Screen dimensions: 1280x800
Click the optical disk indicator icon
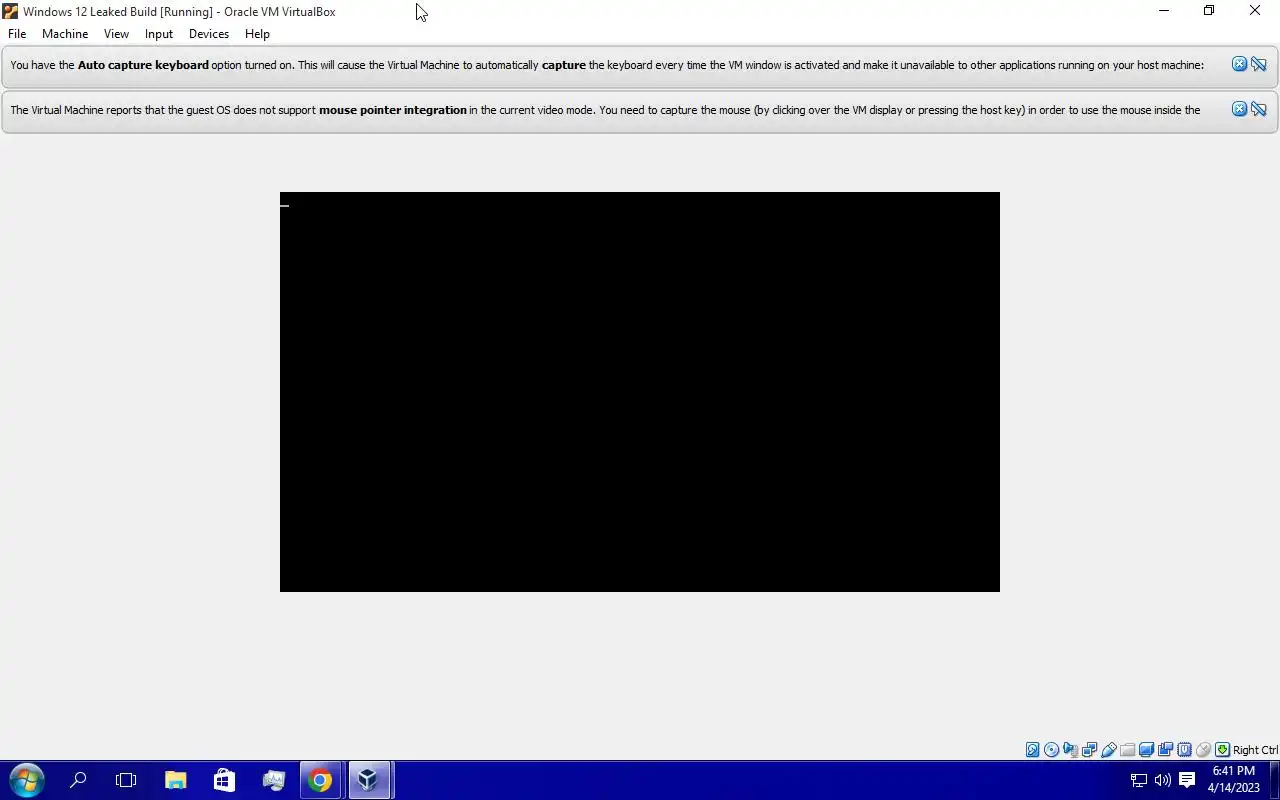coord(1051,750)
